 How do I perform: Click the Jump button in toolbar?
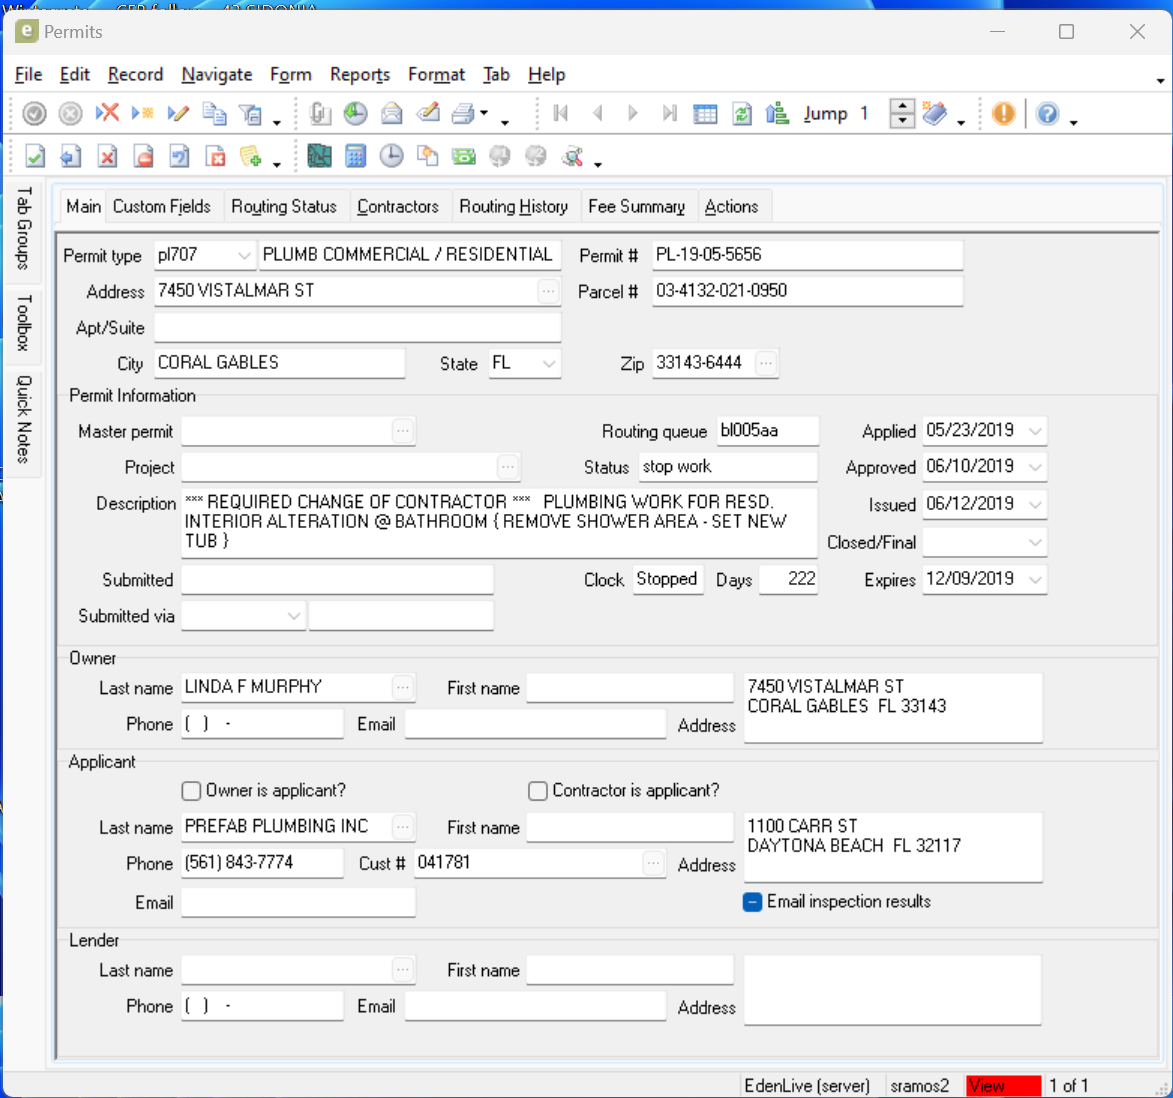825,114
